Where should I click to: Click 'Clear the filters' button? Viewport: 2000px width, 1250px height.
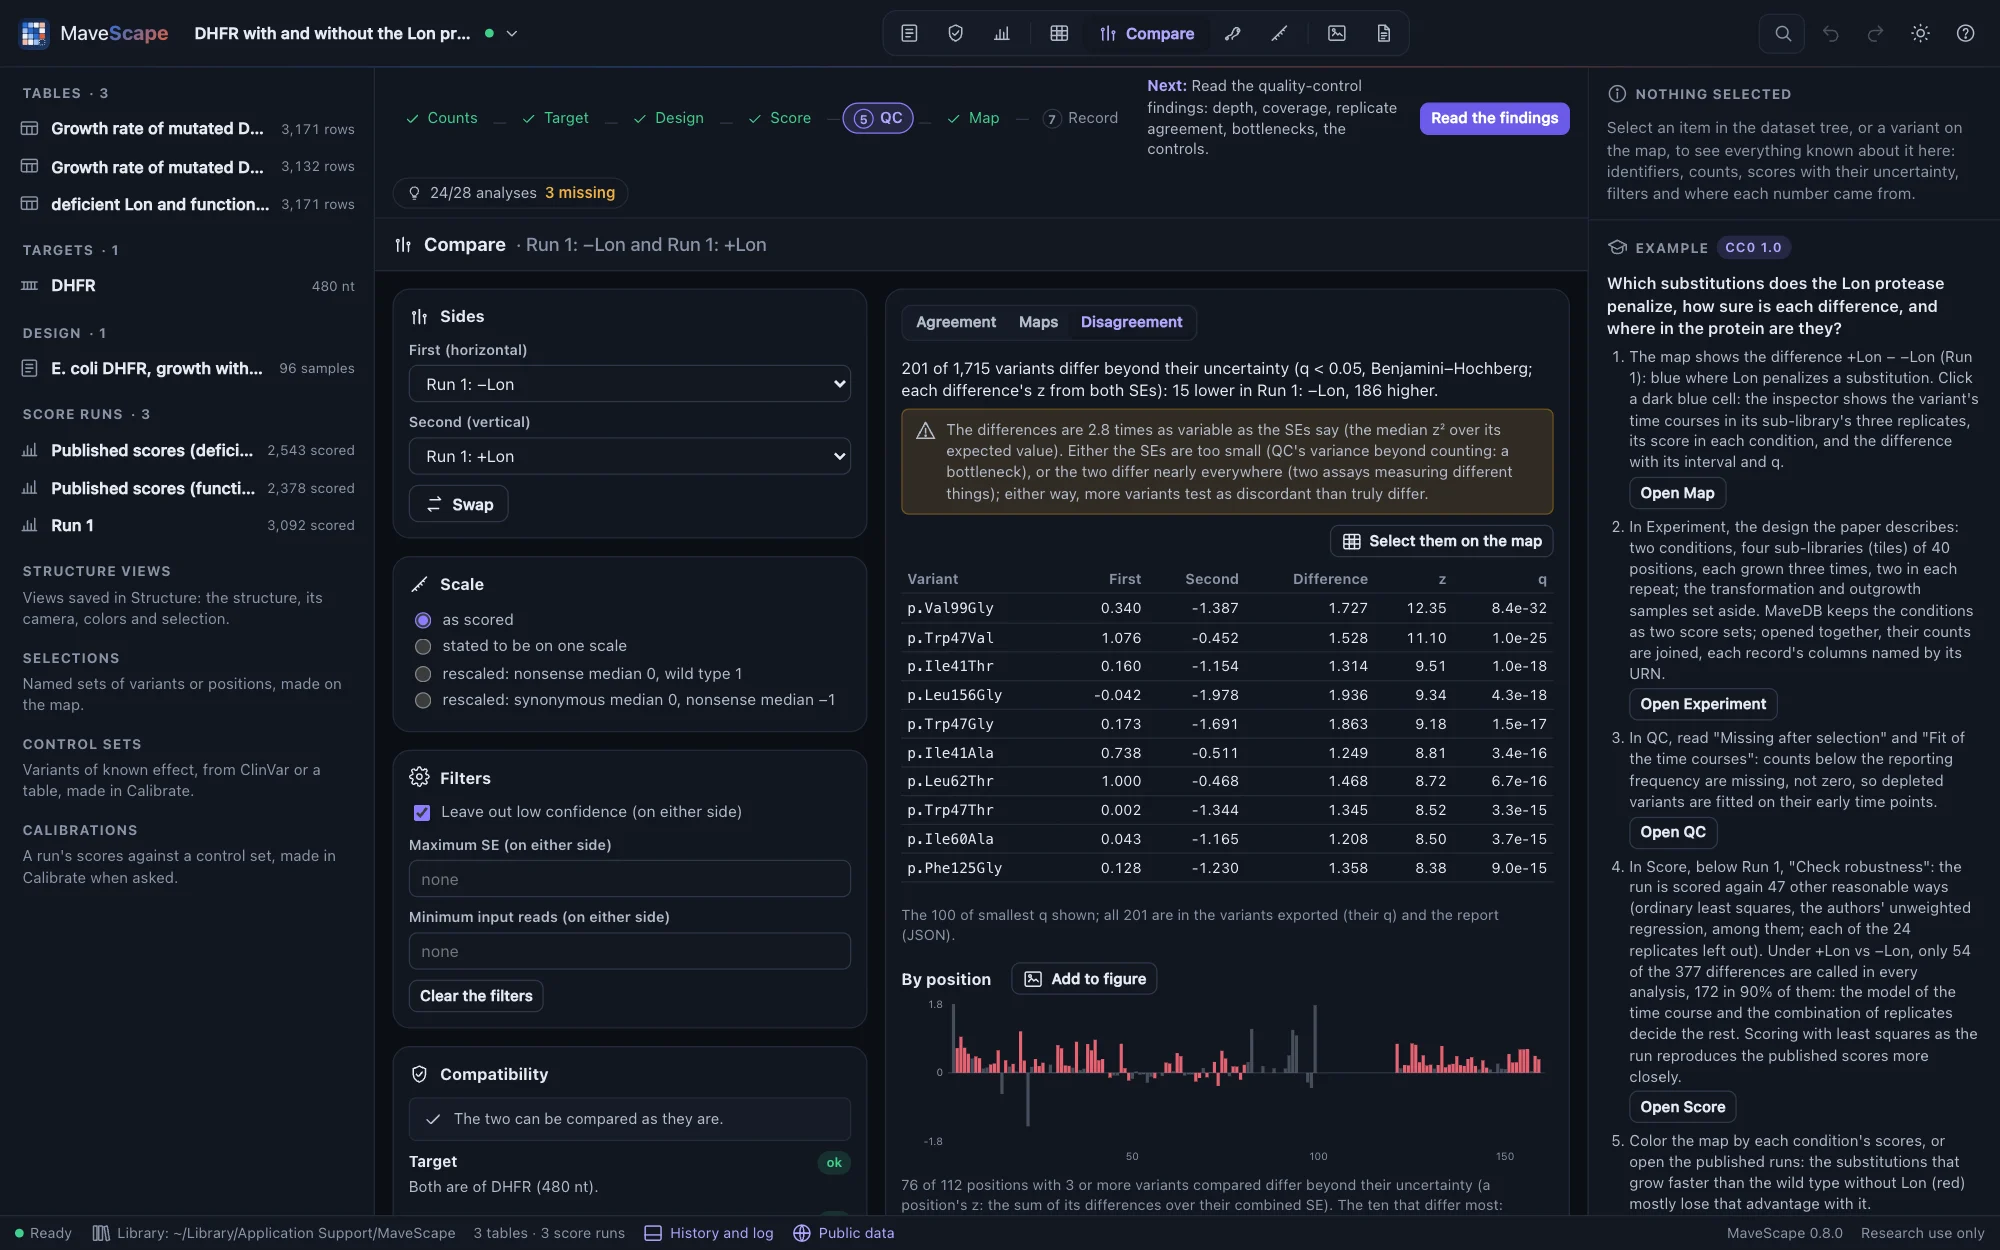click(476, 996)
